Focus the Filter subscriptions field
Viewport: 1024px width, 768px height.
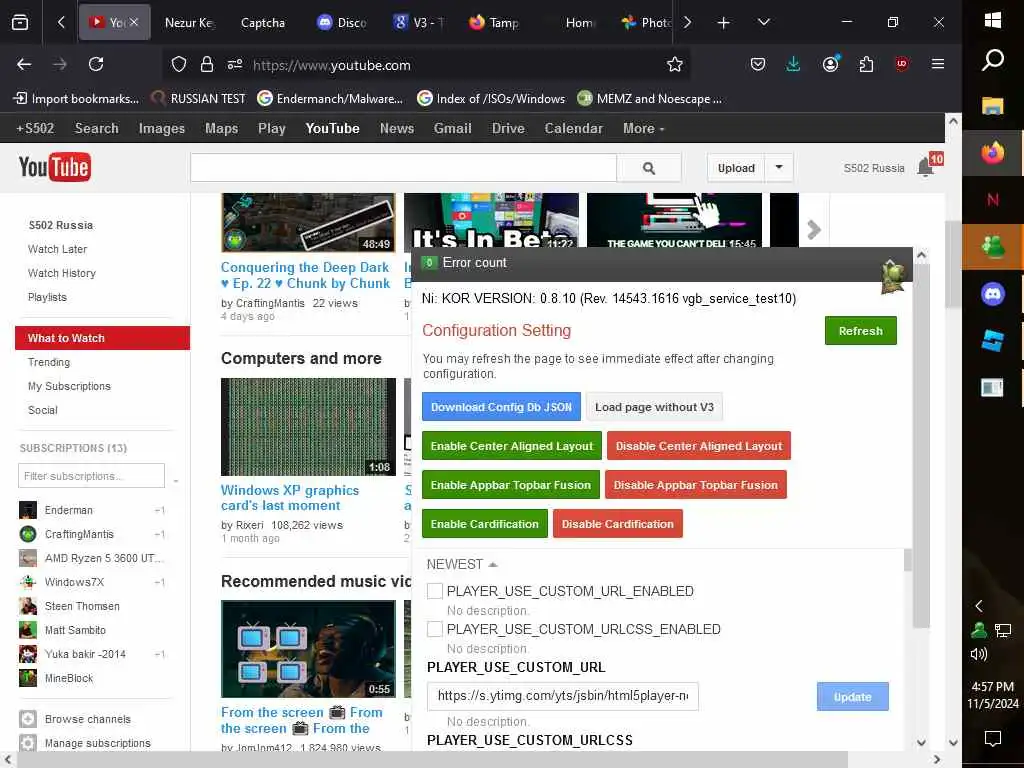tap(91, 476)
